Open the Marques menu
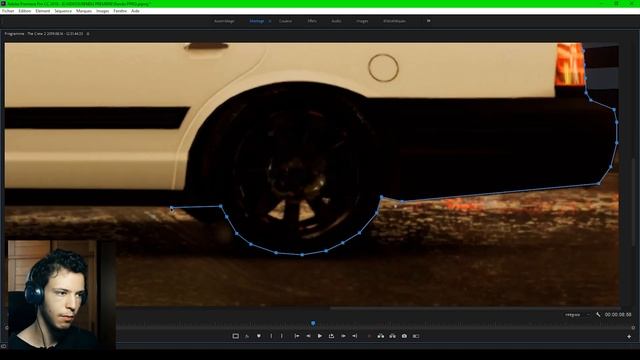The width and height of the screenshot is (640, 360). [x=84, y=11]
